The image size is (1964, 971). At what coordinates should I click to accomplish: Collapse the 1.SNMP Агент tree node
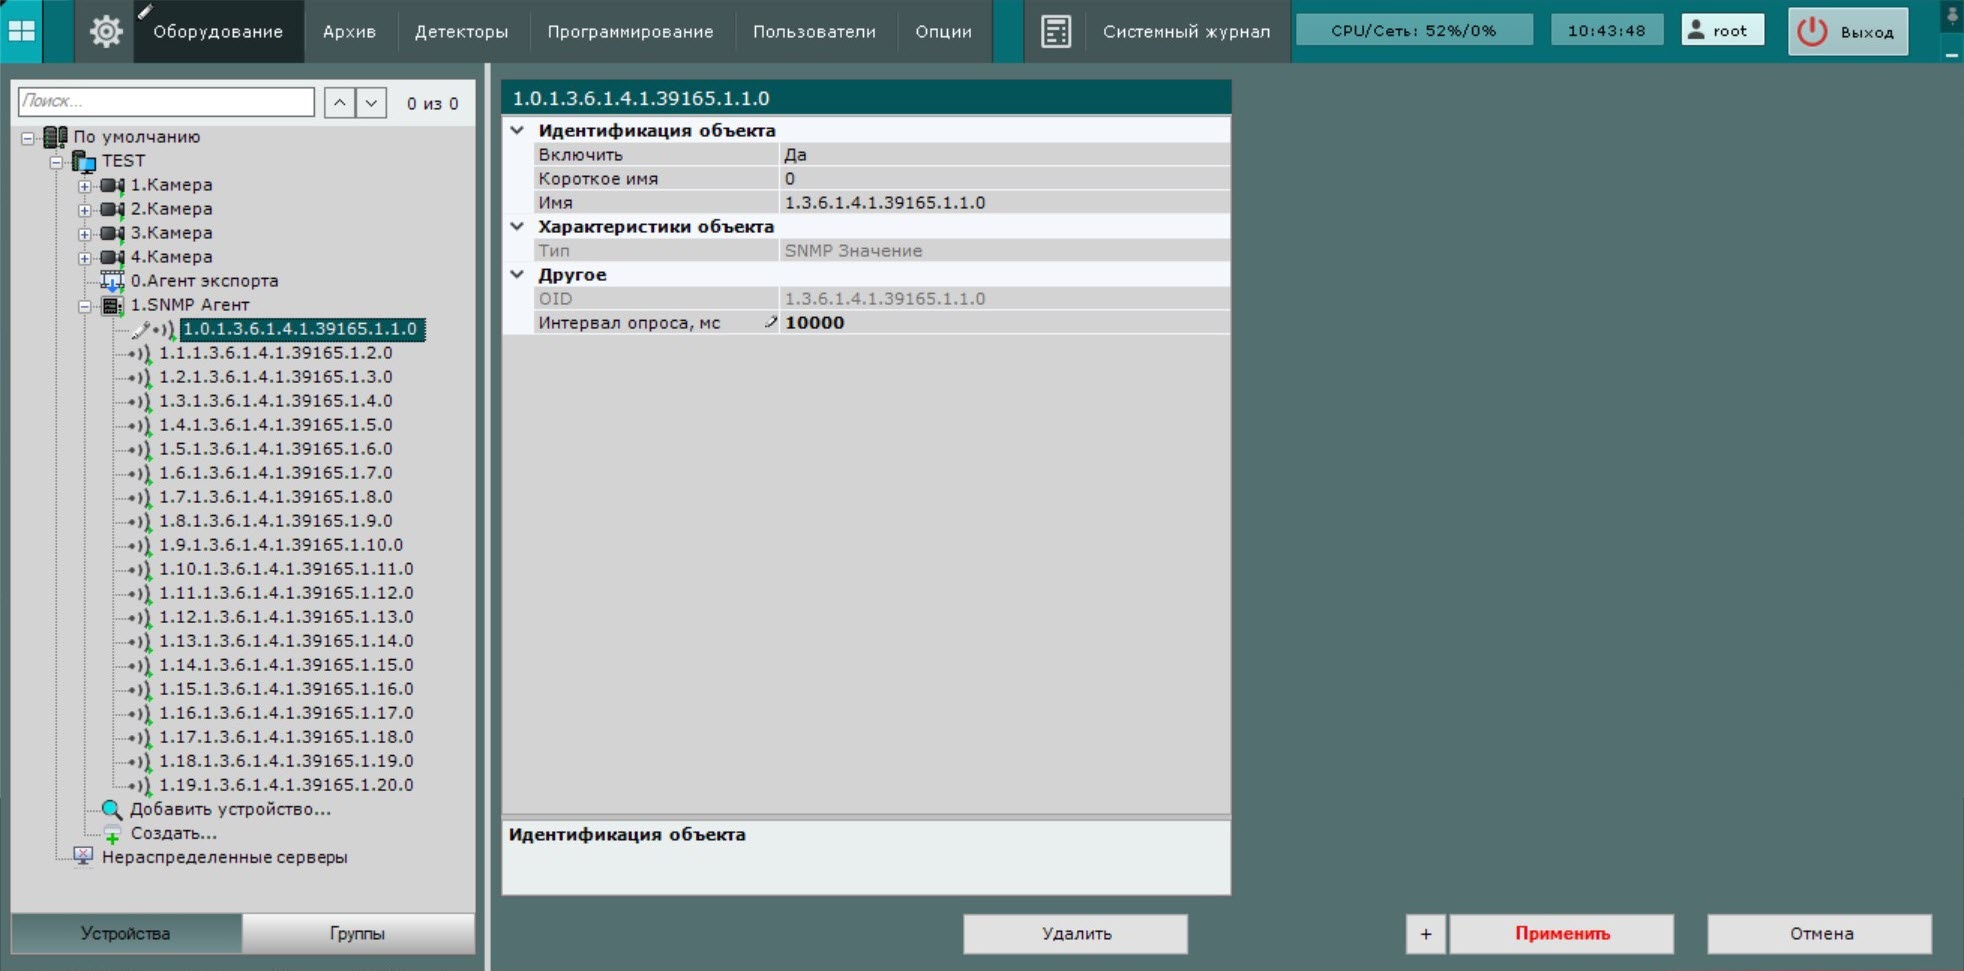[85, 306]
